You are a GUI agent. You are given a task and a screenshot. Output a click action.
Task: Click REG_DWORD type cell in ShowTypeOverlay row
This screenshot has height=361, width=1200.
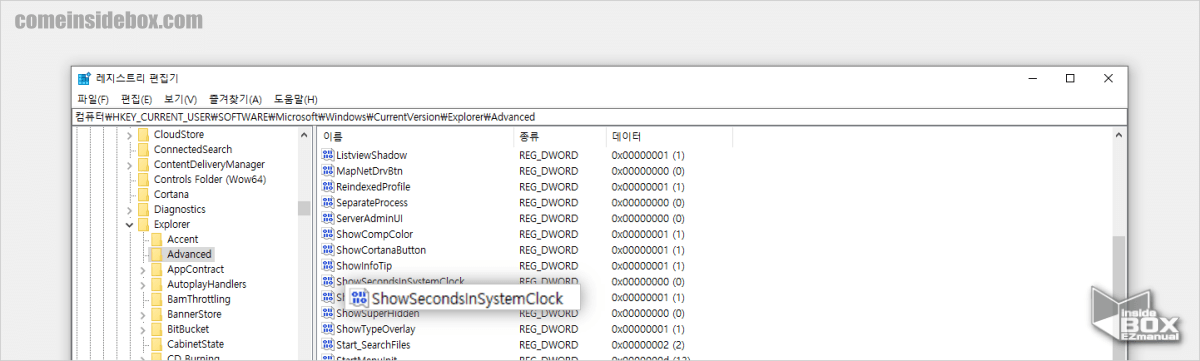tap(548, 329)
